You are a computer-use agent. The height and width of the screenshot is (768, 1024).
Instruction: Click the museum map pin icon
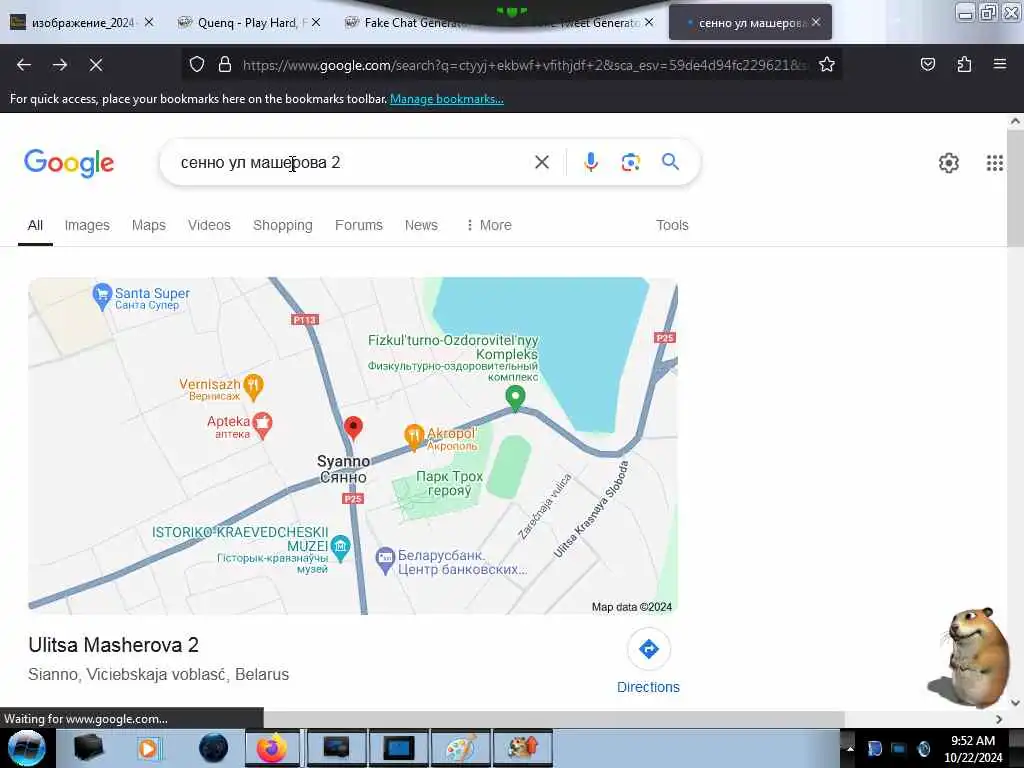[x=340, y=548]
